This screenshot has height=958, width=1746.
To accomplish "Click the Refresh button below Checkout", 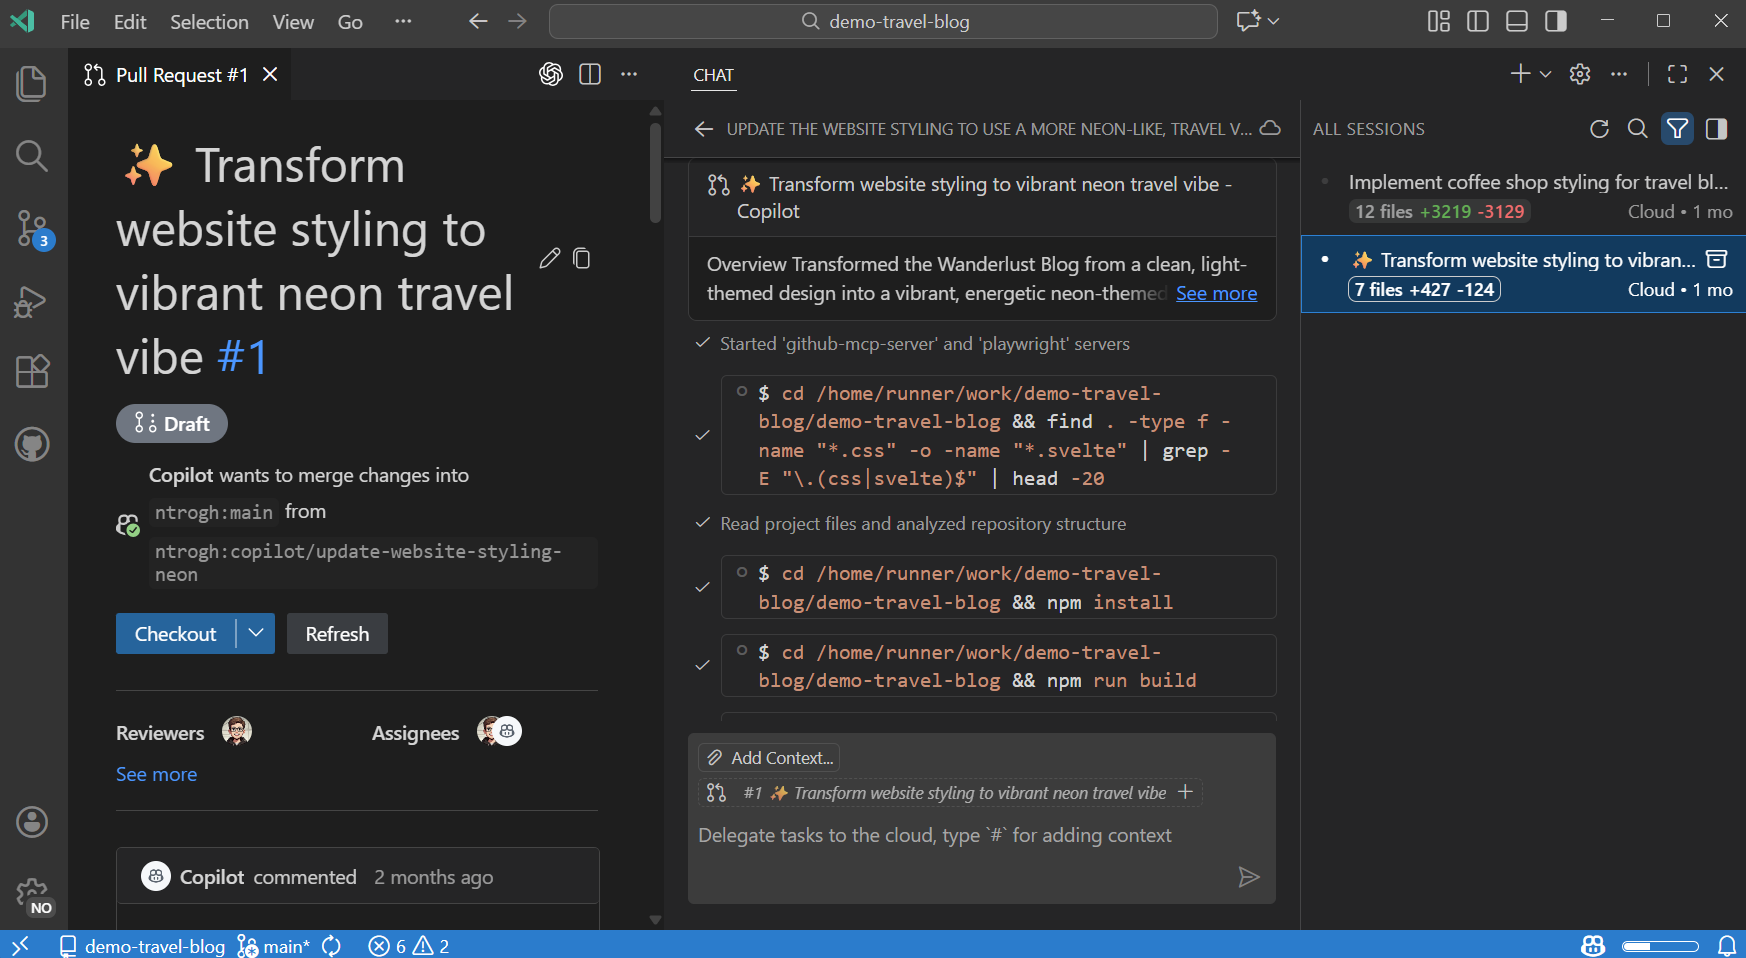I will 337,633.
